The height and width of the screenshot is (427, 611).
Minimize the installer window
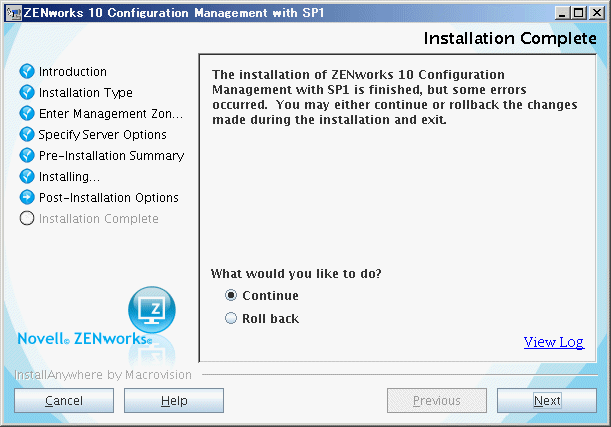562,13
